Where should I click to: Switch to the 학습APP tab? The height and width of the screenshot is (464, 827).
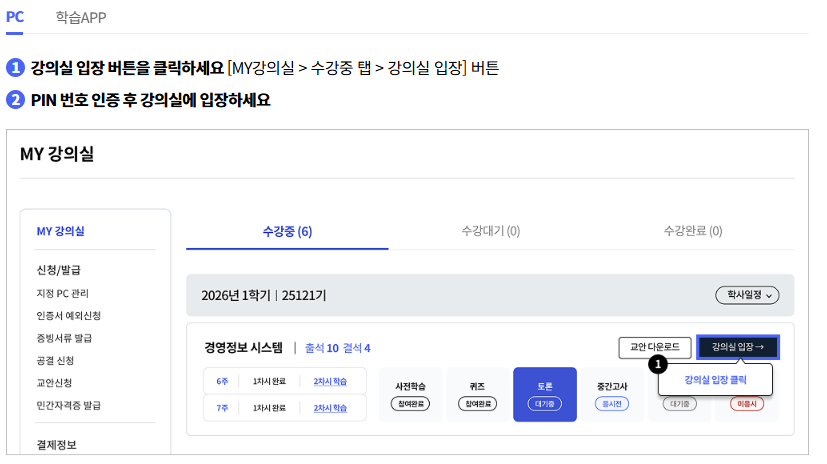(81, 17)
